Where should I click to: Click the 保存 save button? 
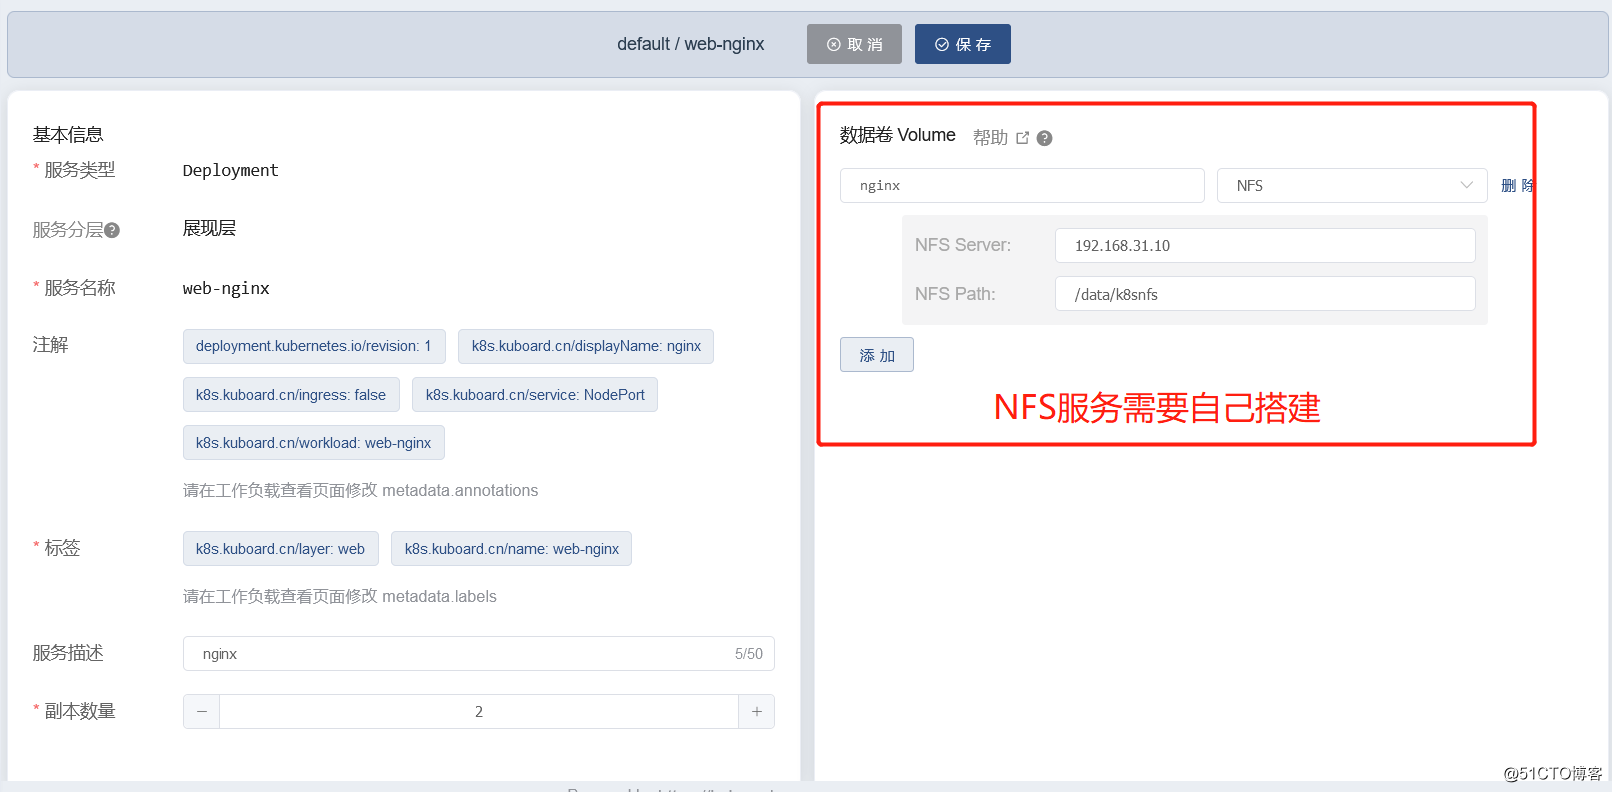coord(962,44)
